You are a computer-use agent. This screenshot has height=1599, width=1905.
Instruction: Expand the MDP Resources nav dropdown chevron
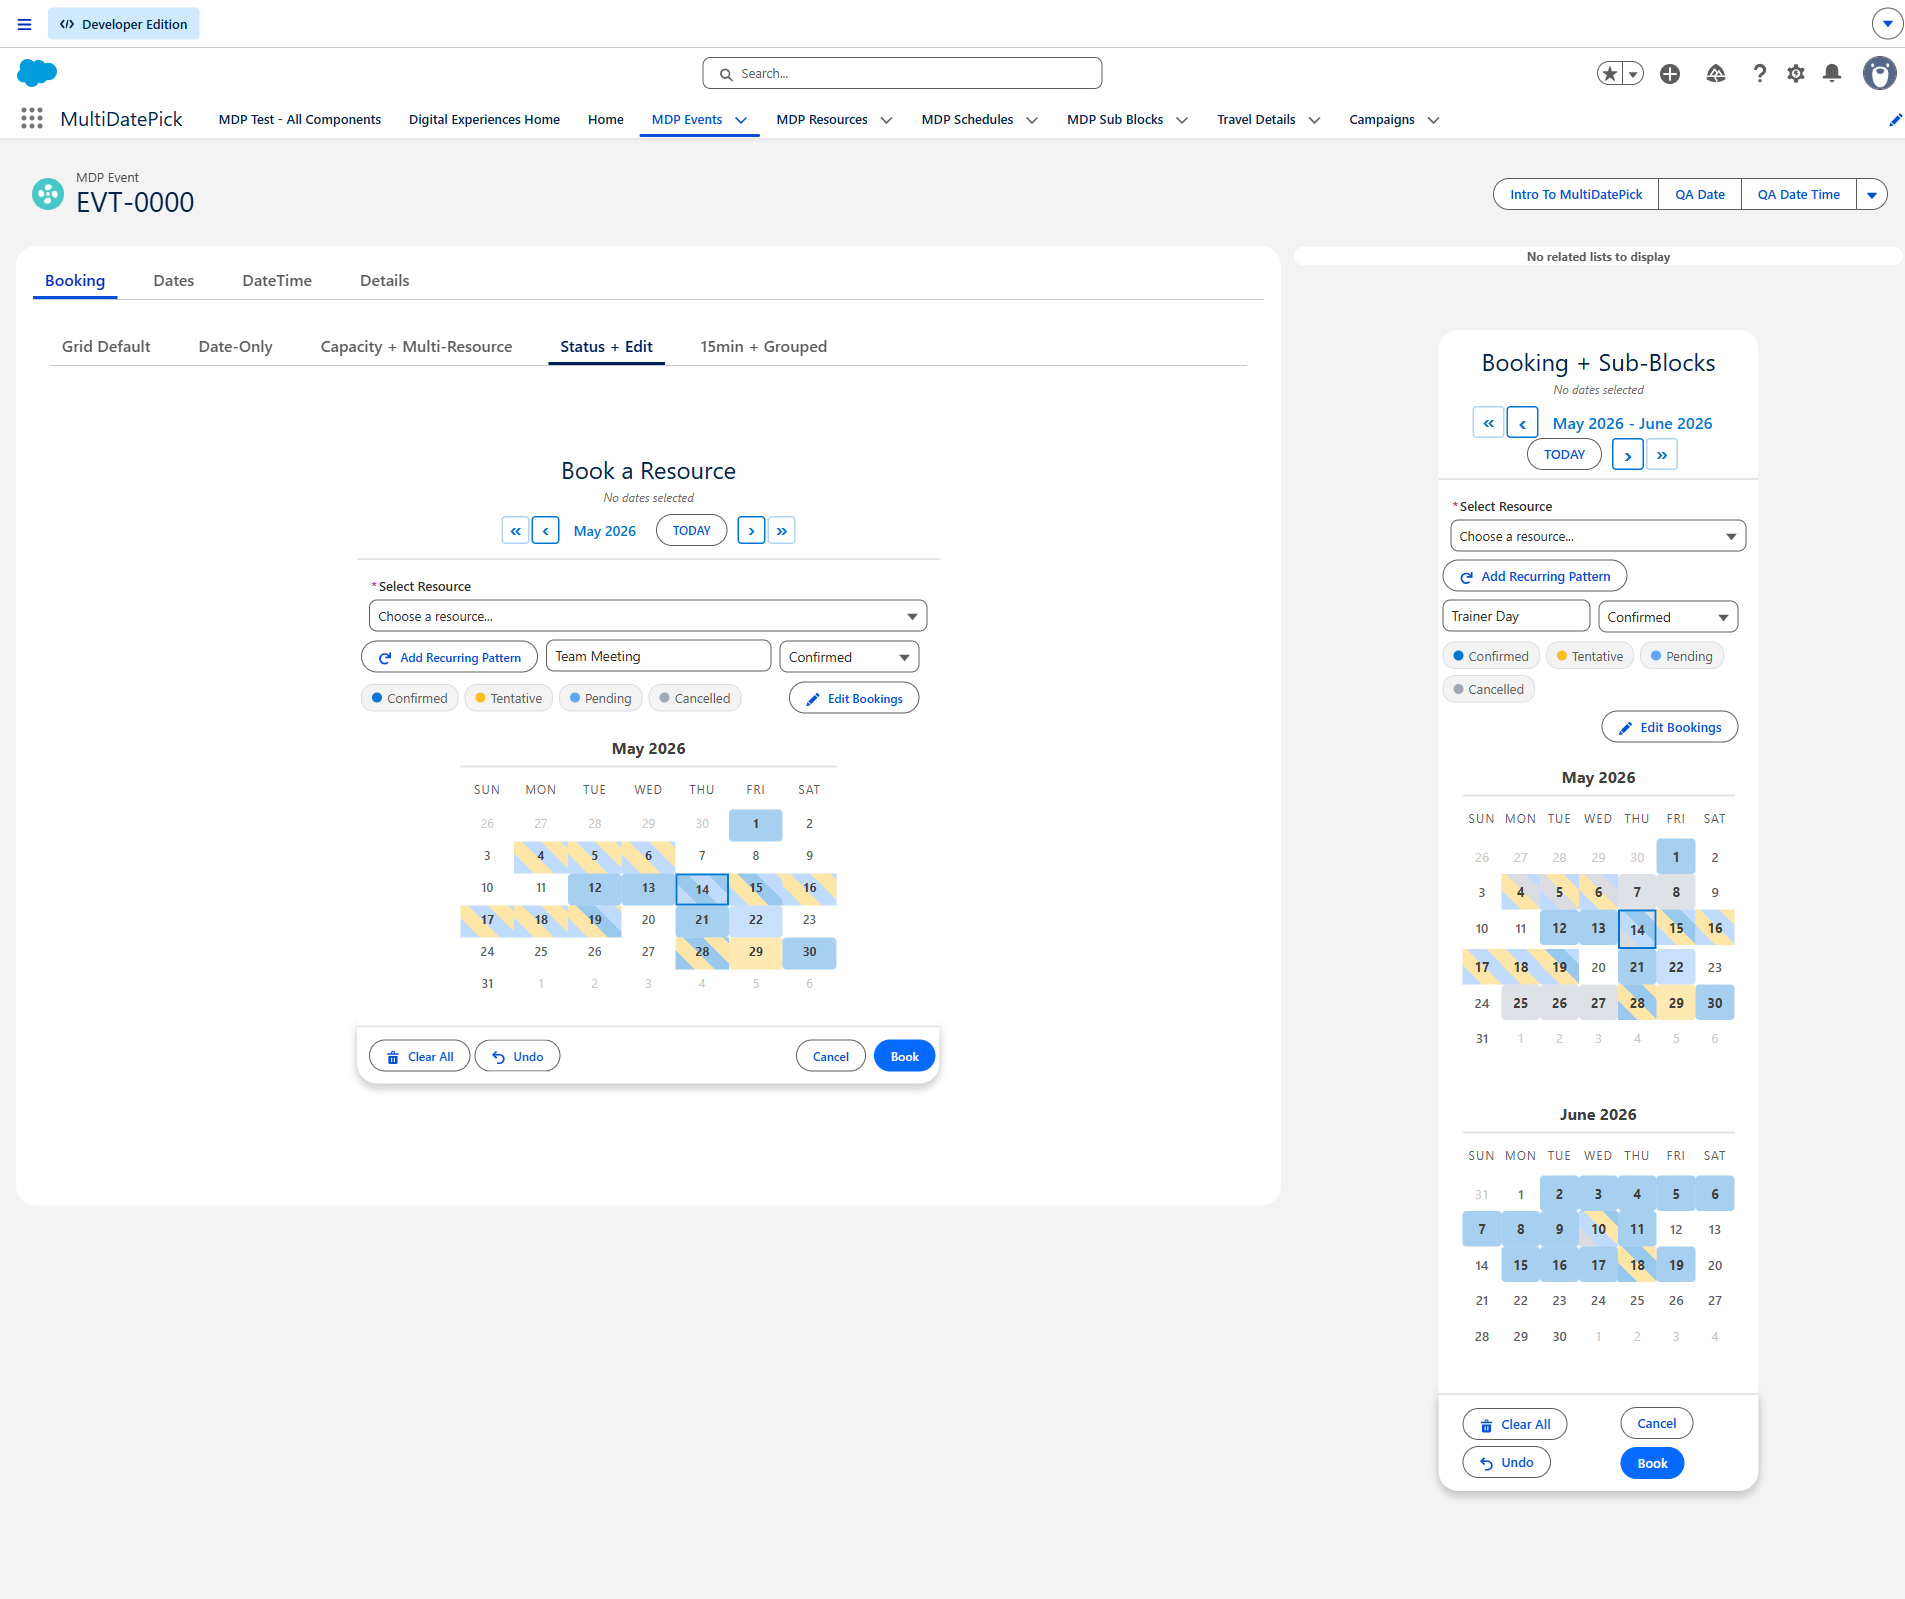pyautogui.click(x=886, y=120)
